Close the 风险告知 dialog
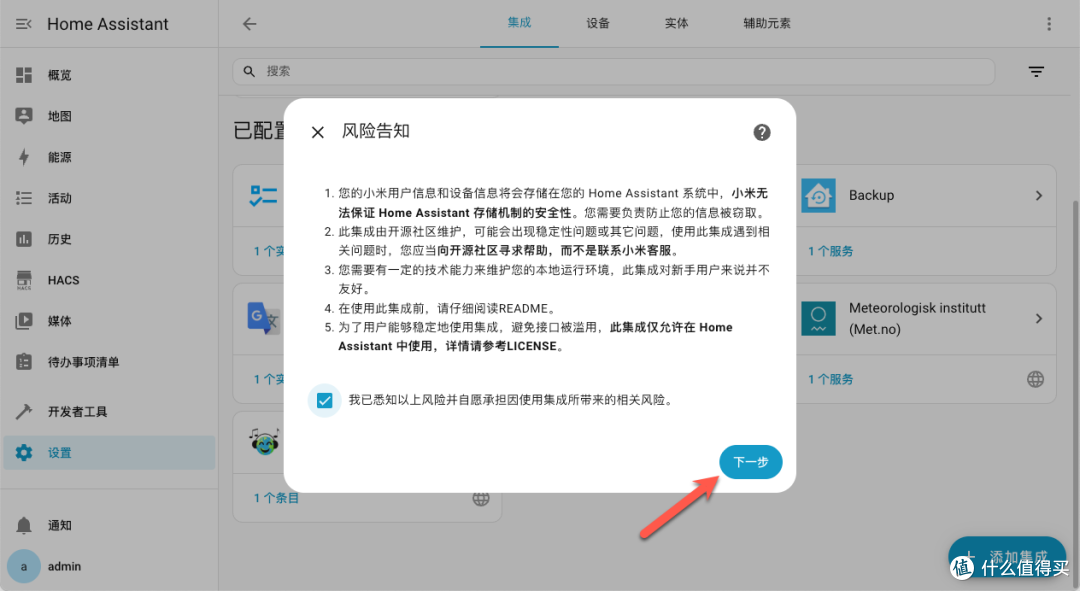Image resolution: width=1080 pixels, height=591 pixels. click(x=318, y=132)
